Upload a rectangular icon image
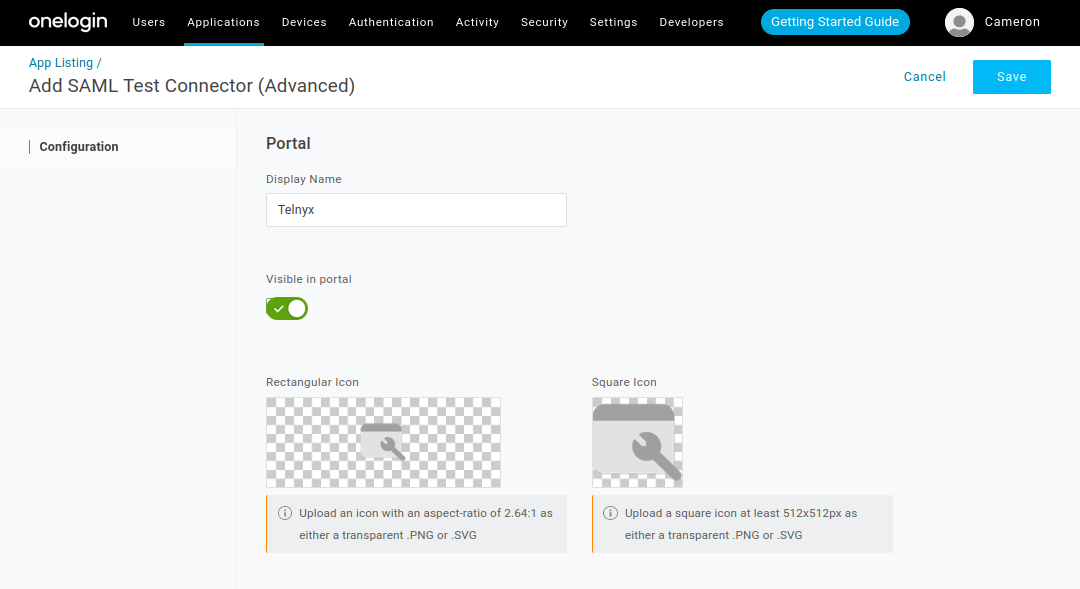This screenshot has height=589, width=1080. pos(384,442)
